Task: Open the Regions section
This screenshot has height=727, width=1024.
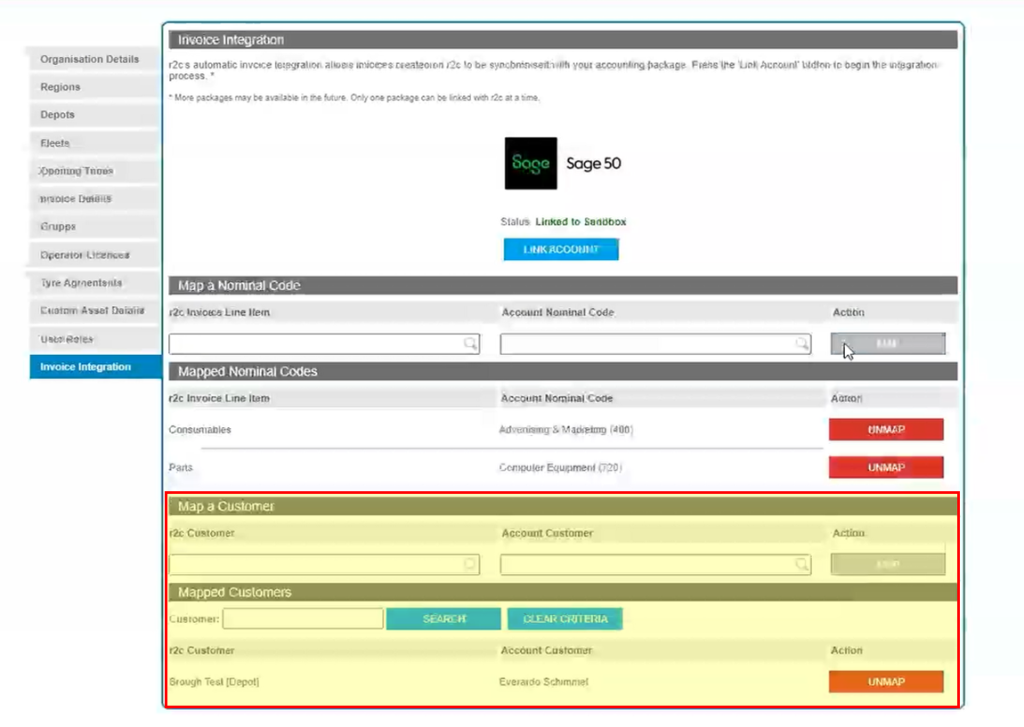Action: click(90, 87)
